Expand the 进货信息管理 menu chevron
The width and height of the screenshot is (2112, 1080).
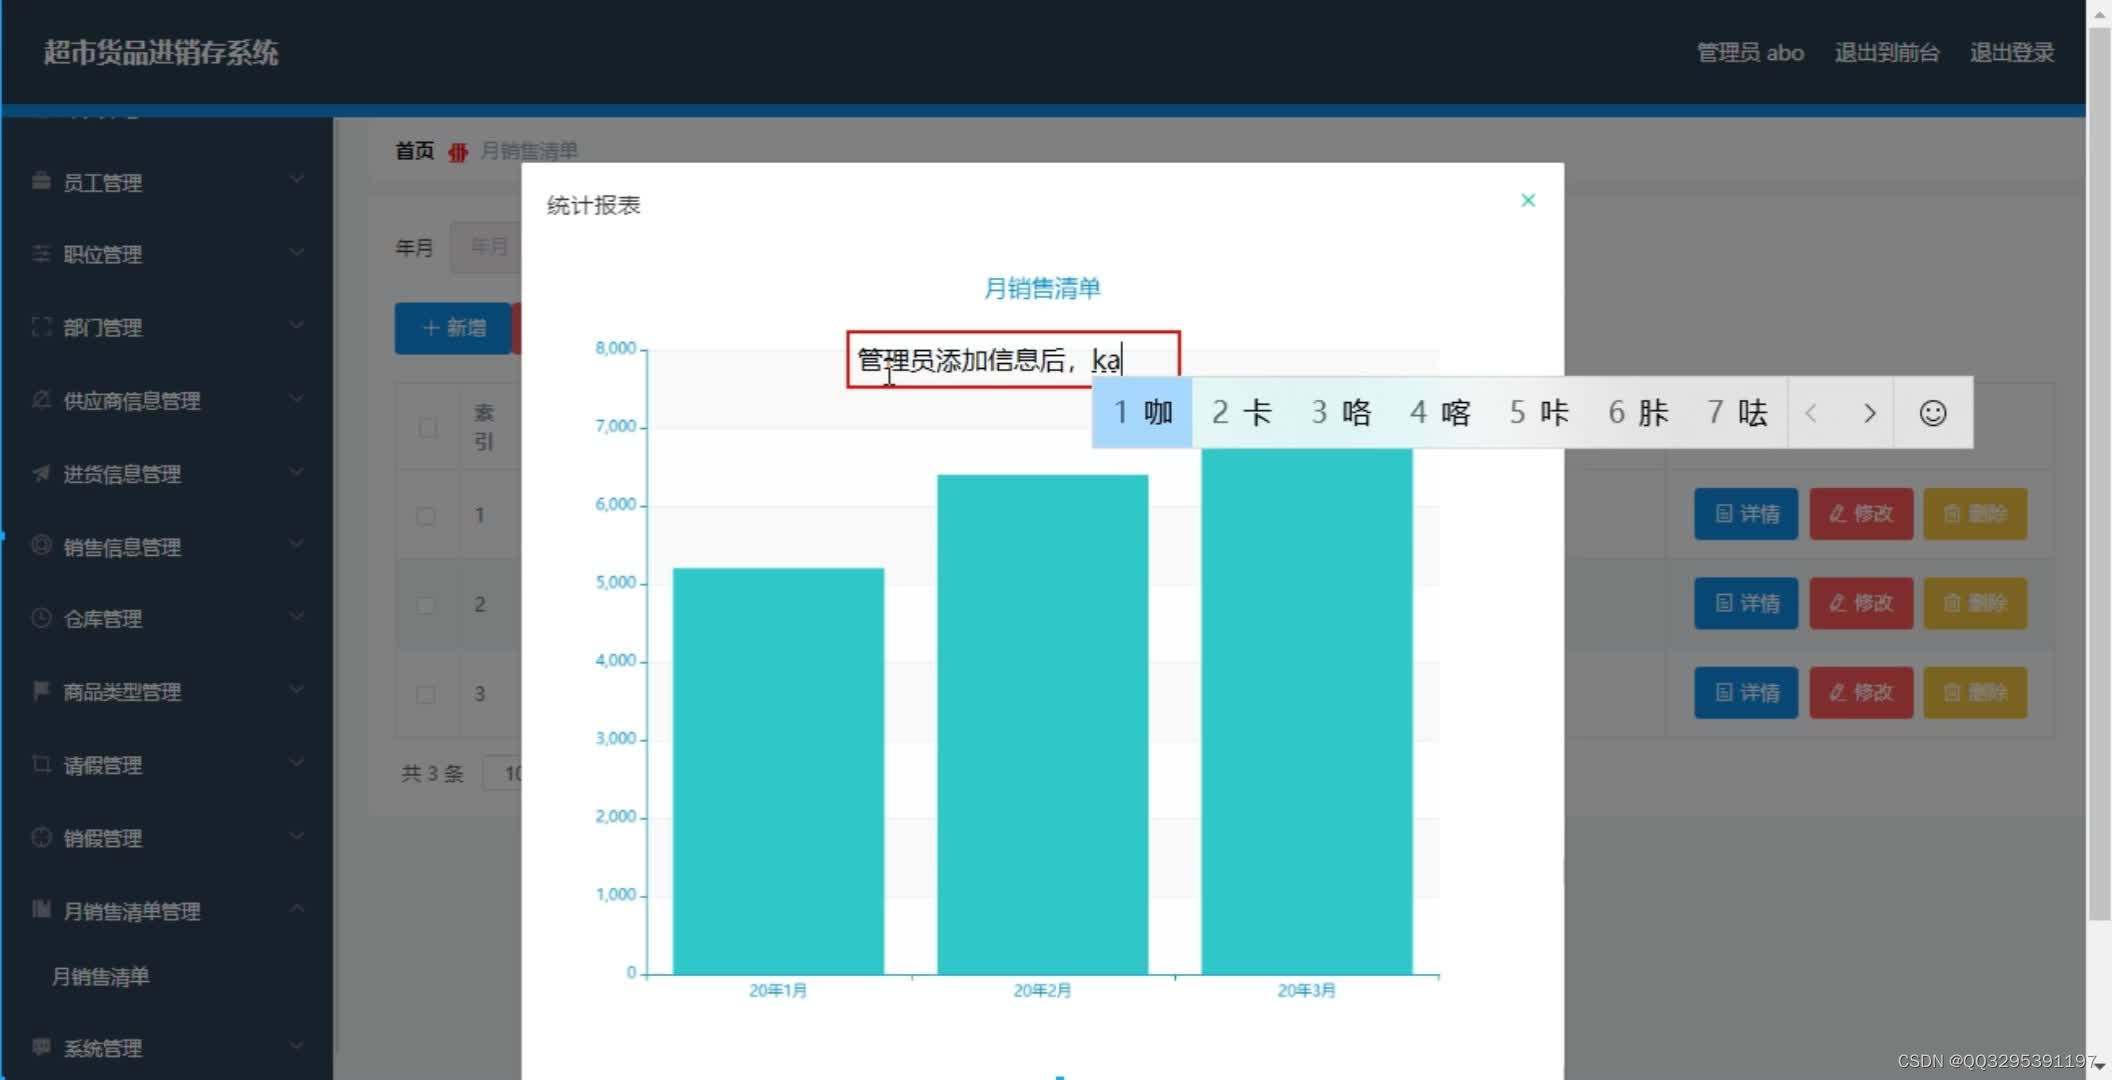point(297,471)
